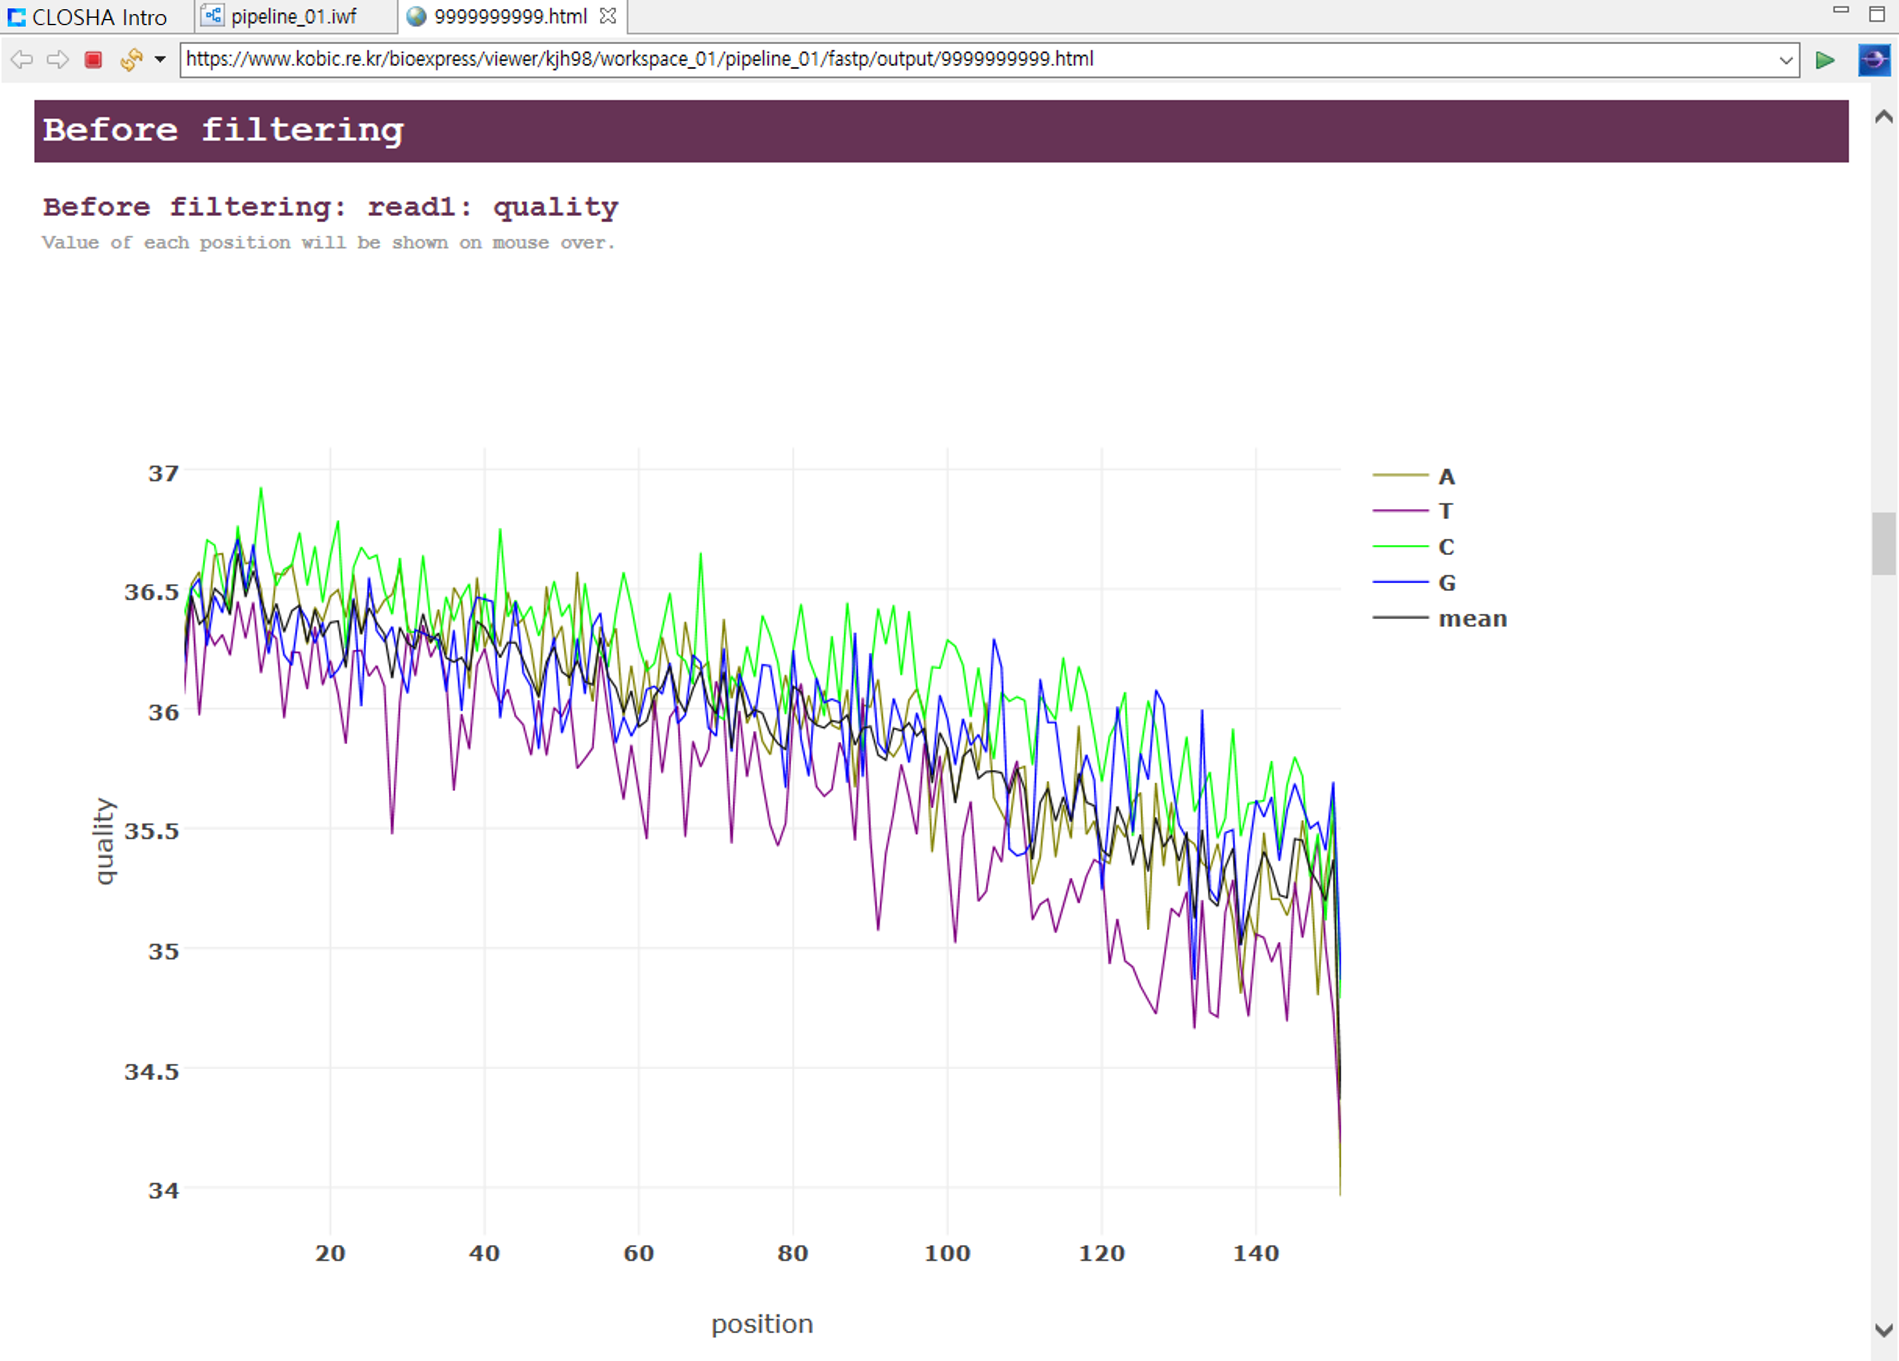The image size is (1899, 1361).
Task: Click the minimize editor pane icon
Action: 1840,12
